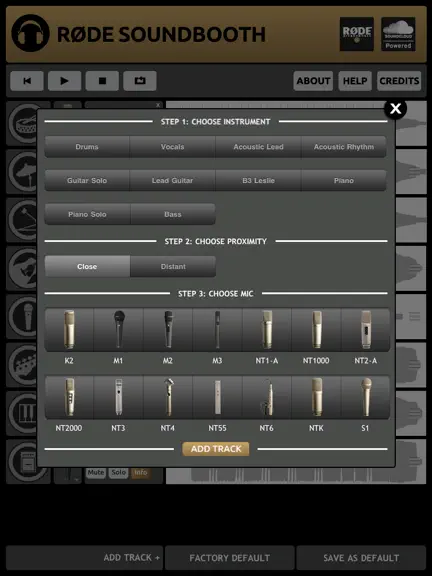Choose the M2 microphone
The width and height of the screenshot is (432, 576).
pos(168,330)
